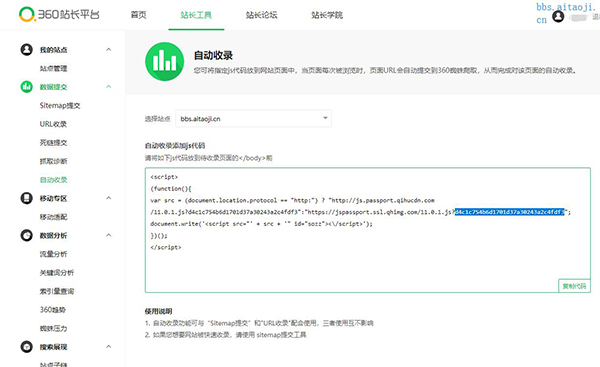Viewport: 600px width, 367px height.
Task: Click the 自动收录 page title
Action: pyautogui.click(x=213, y=55)
